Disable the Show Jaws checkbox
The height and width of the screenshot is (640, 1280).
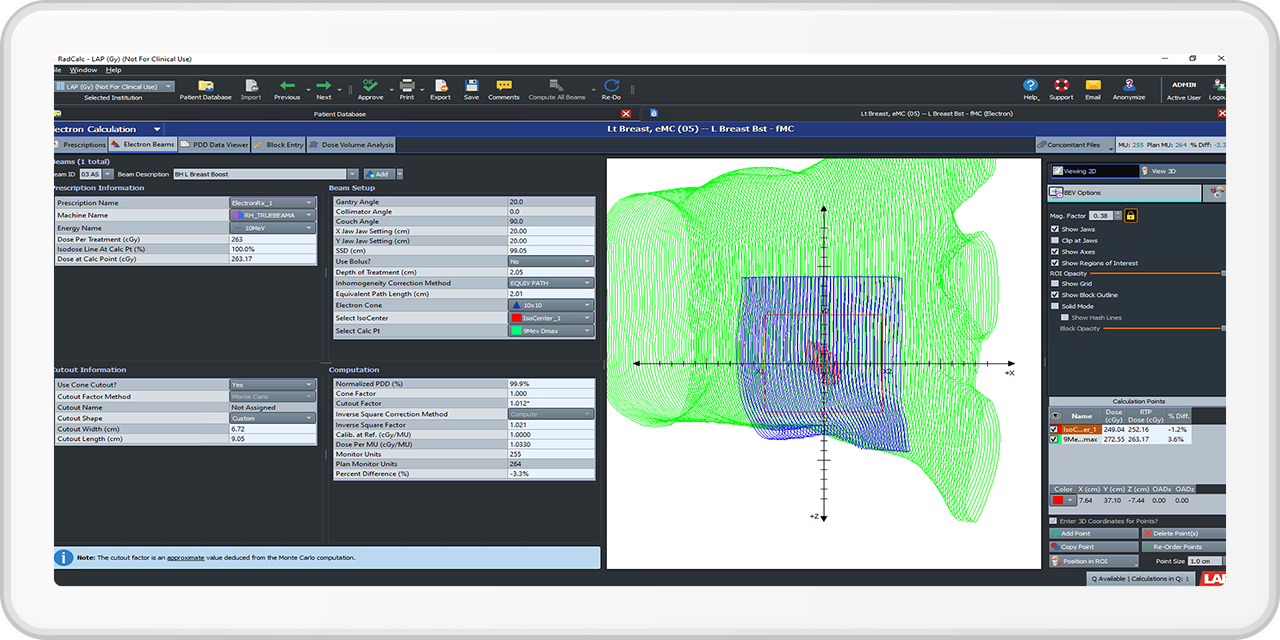coord(1055,230)
